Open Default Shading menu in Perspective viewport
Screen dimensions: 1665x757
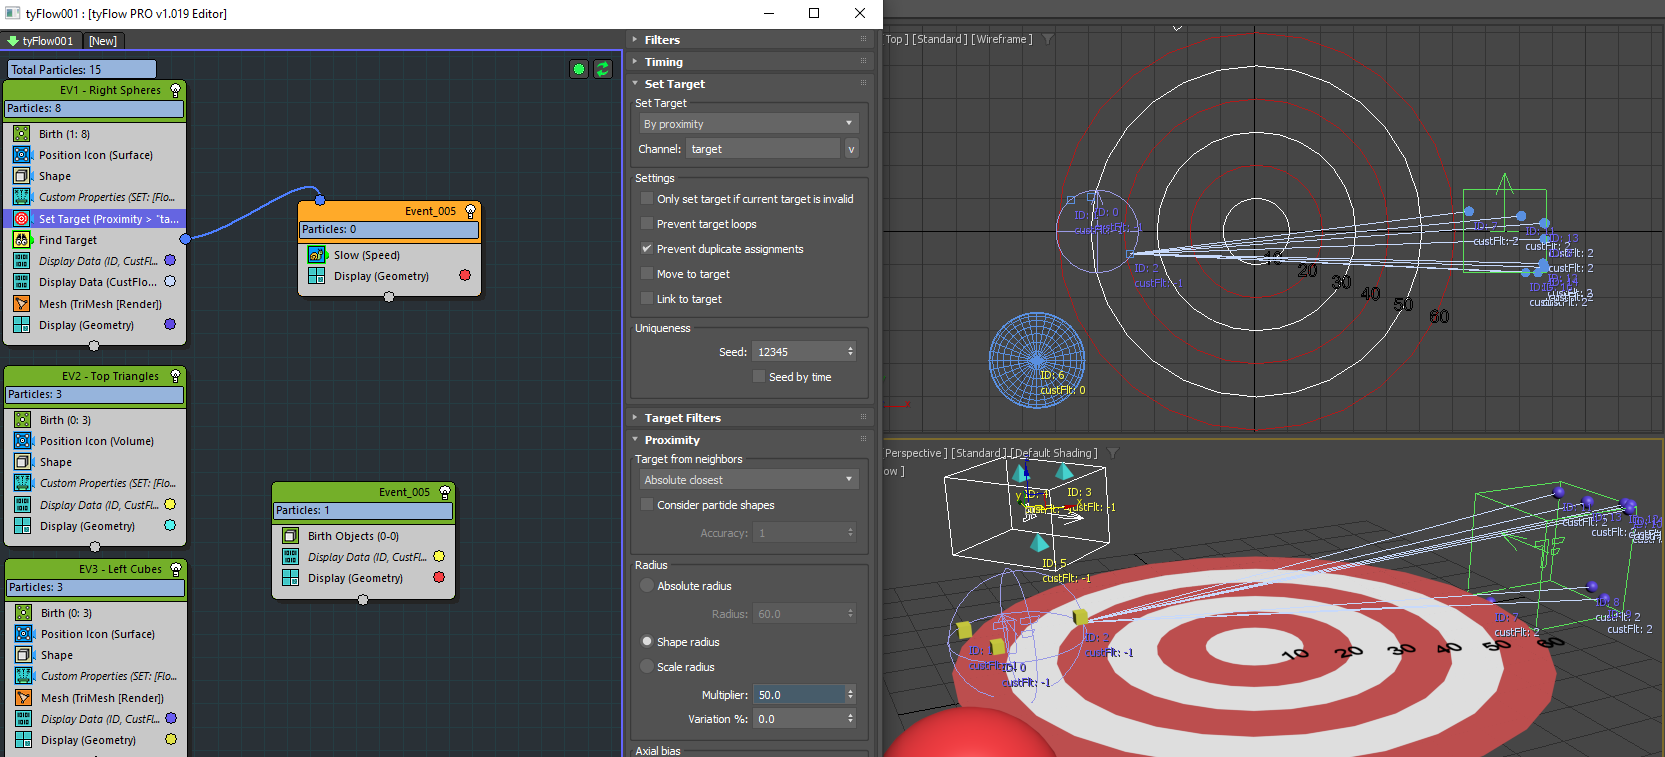(x=1053, y=453)
